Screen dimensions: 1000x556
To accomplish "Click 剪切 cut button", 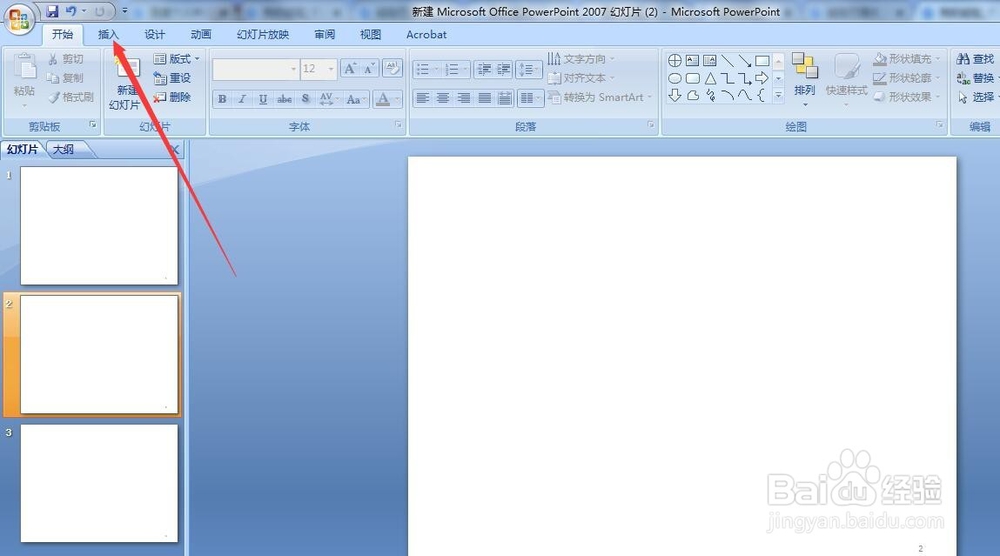I will 66,59.
